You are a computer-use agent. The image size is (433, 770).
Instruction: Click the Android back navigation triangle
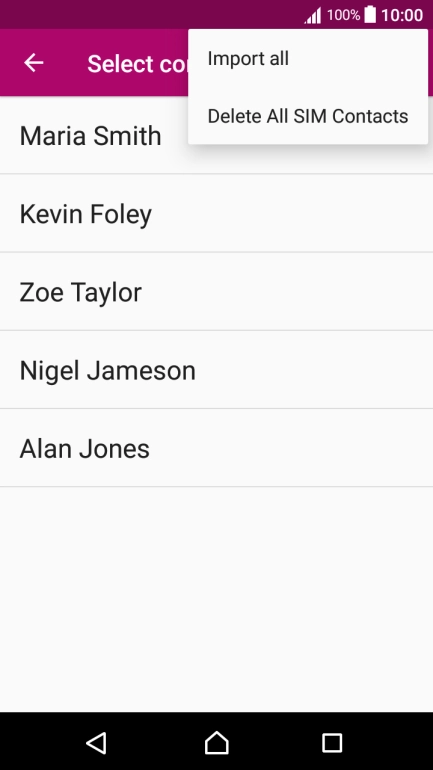click(97, 742)
